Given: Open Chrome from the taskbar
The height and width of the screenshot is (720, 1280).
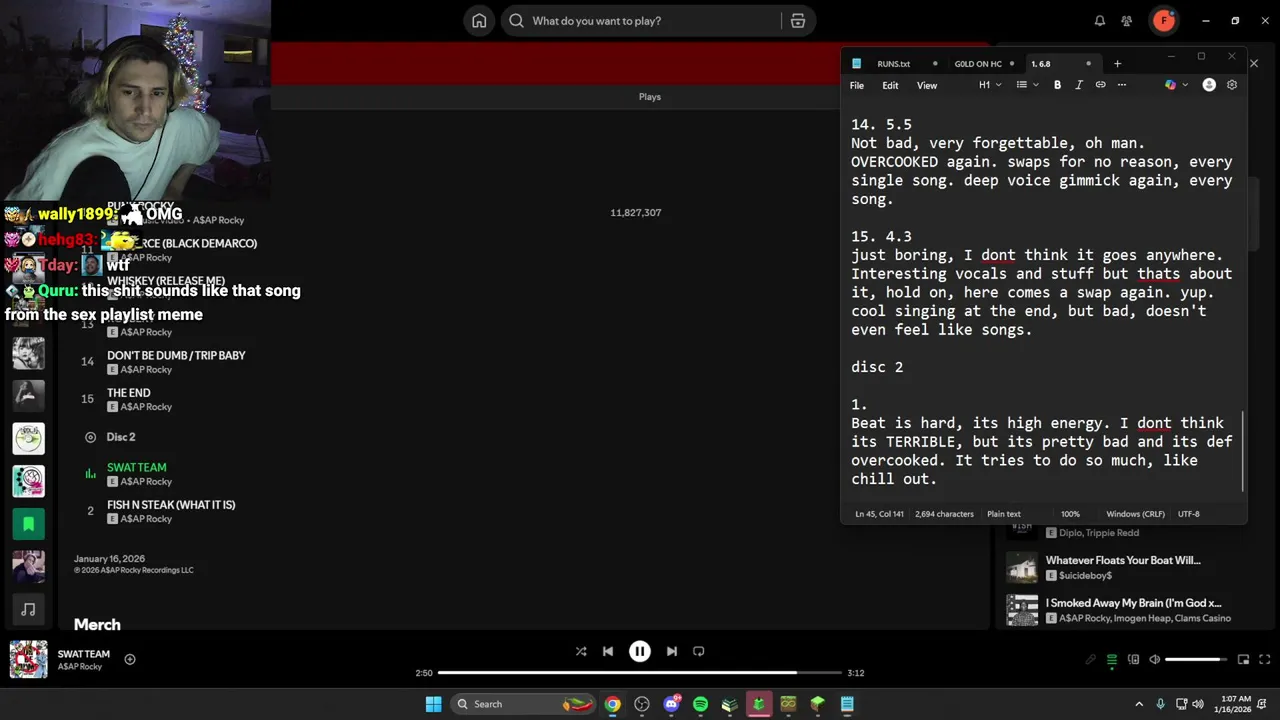Looking at the screenshot, I should pos(612,704).
